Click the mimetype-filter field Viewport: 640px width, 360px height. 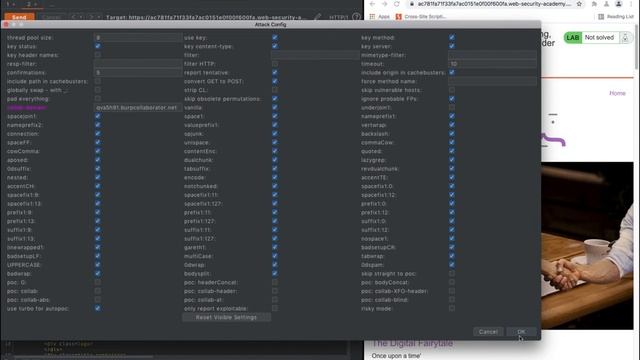pos(492,55)
